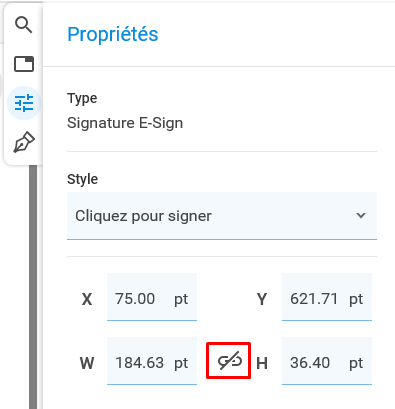
Task: Click the bold Y coordinate label
Action: click(262, 299)
